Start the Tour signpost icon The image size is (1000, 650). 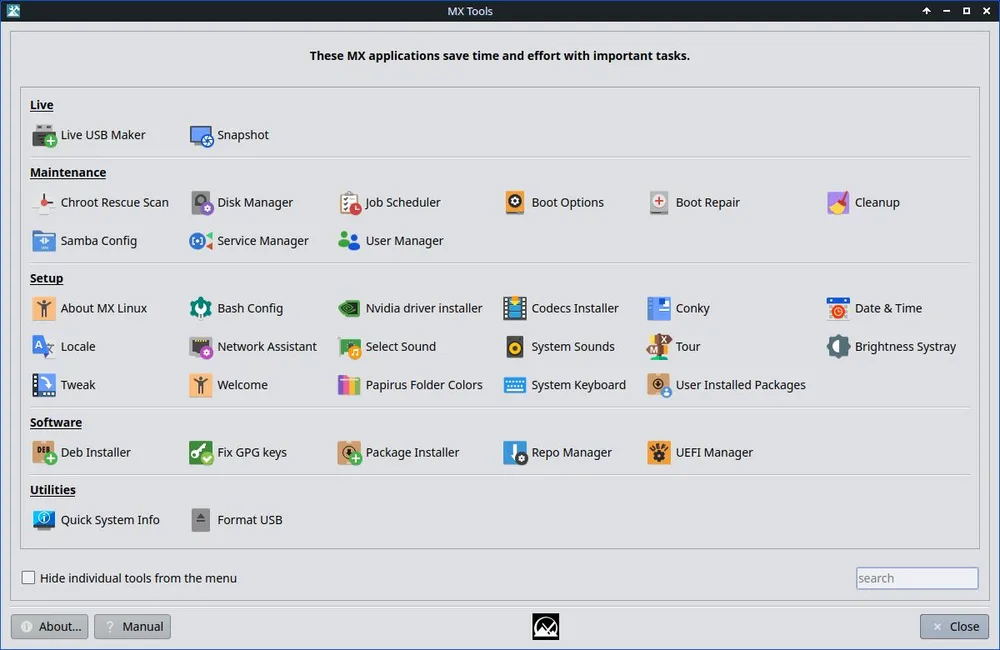click(659, 347)
